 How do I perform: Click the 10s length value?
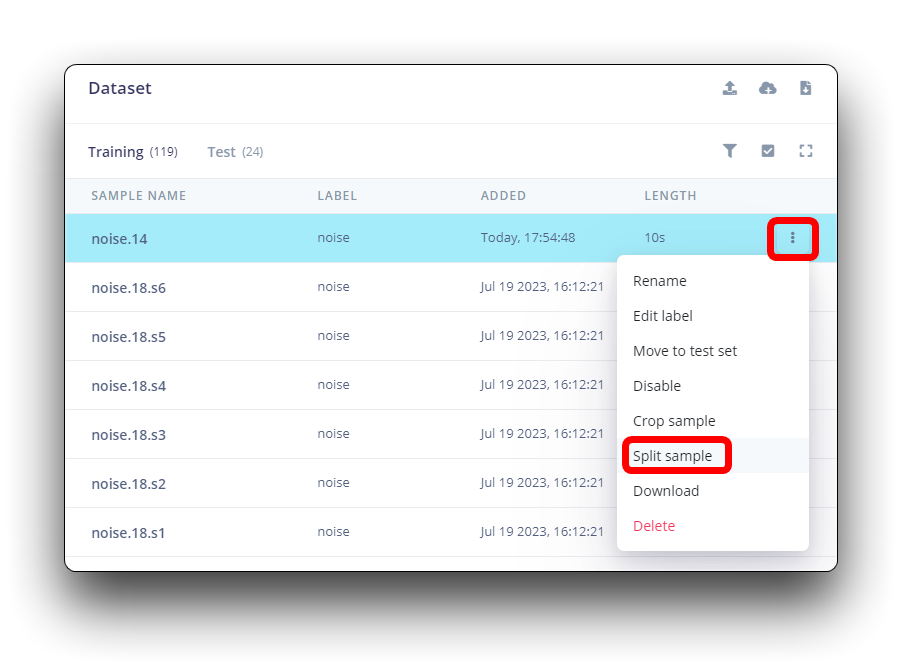coord(655,238)
